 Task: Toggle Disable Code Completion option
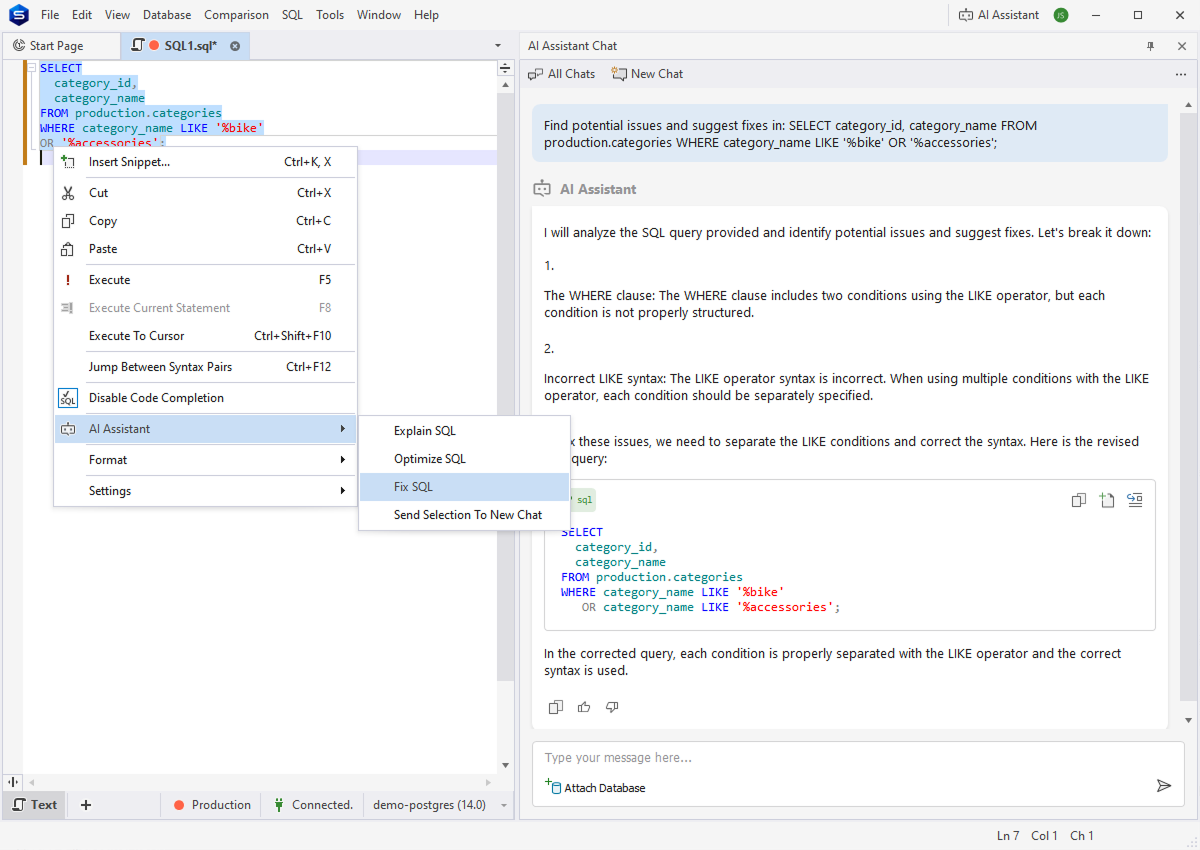click(x=156, y=398)
